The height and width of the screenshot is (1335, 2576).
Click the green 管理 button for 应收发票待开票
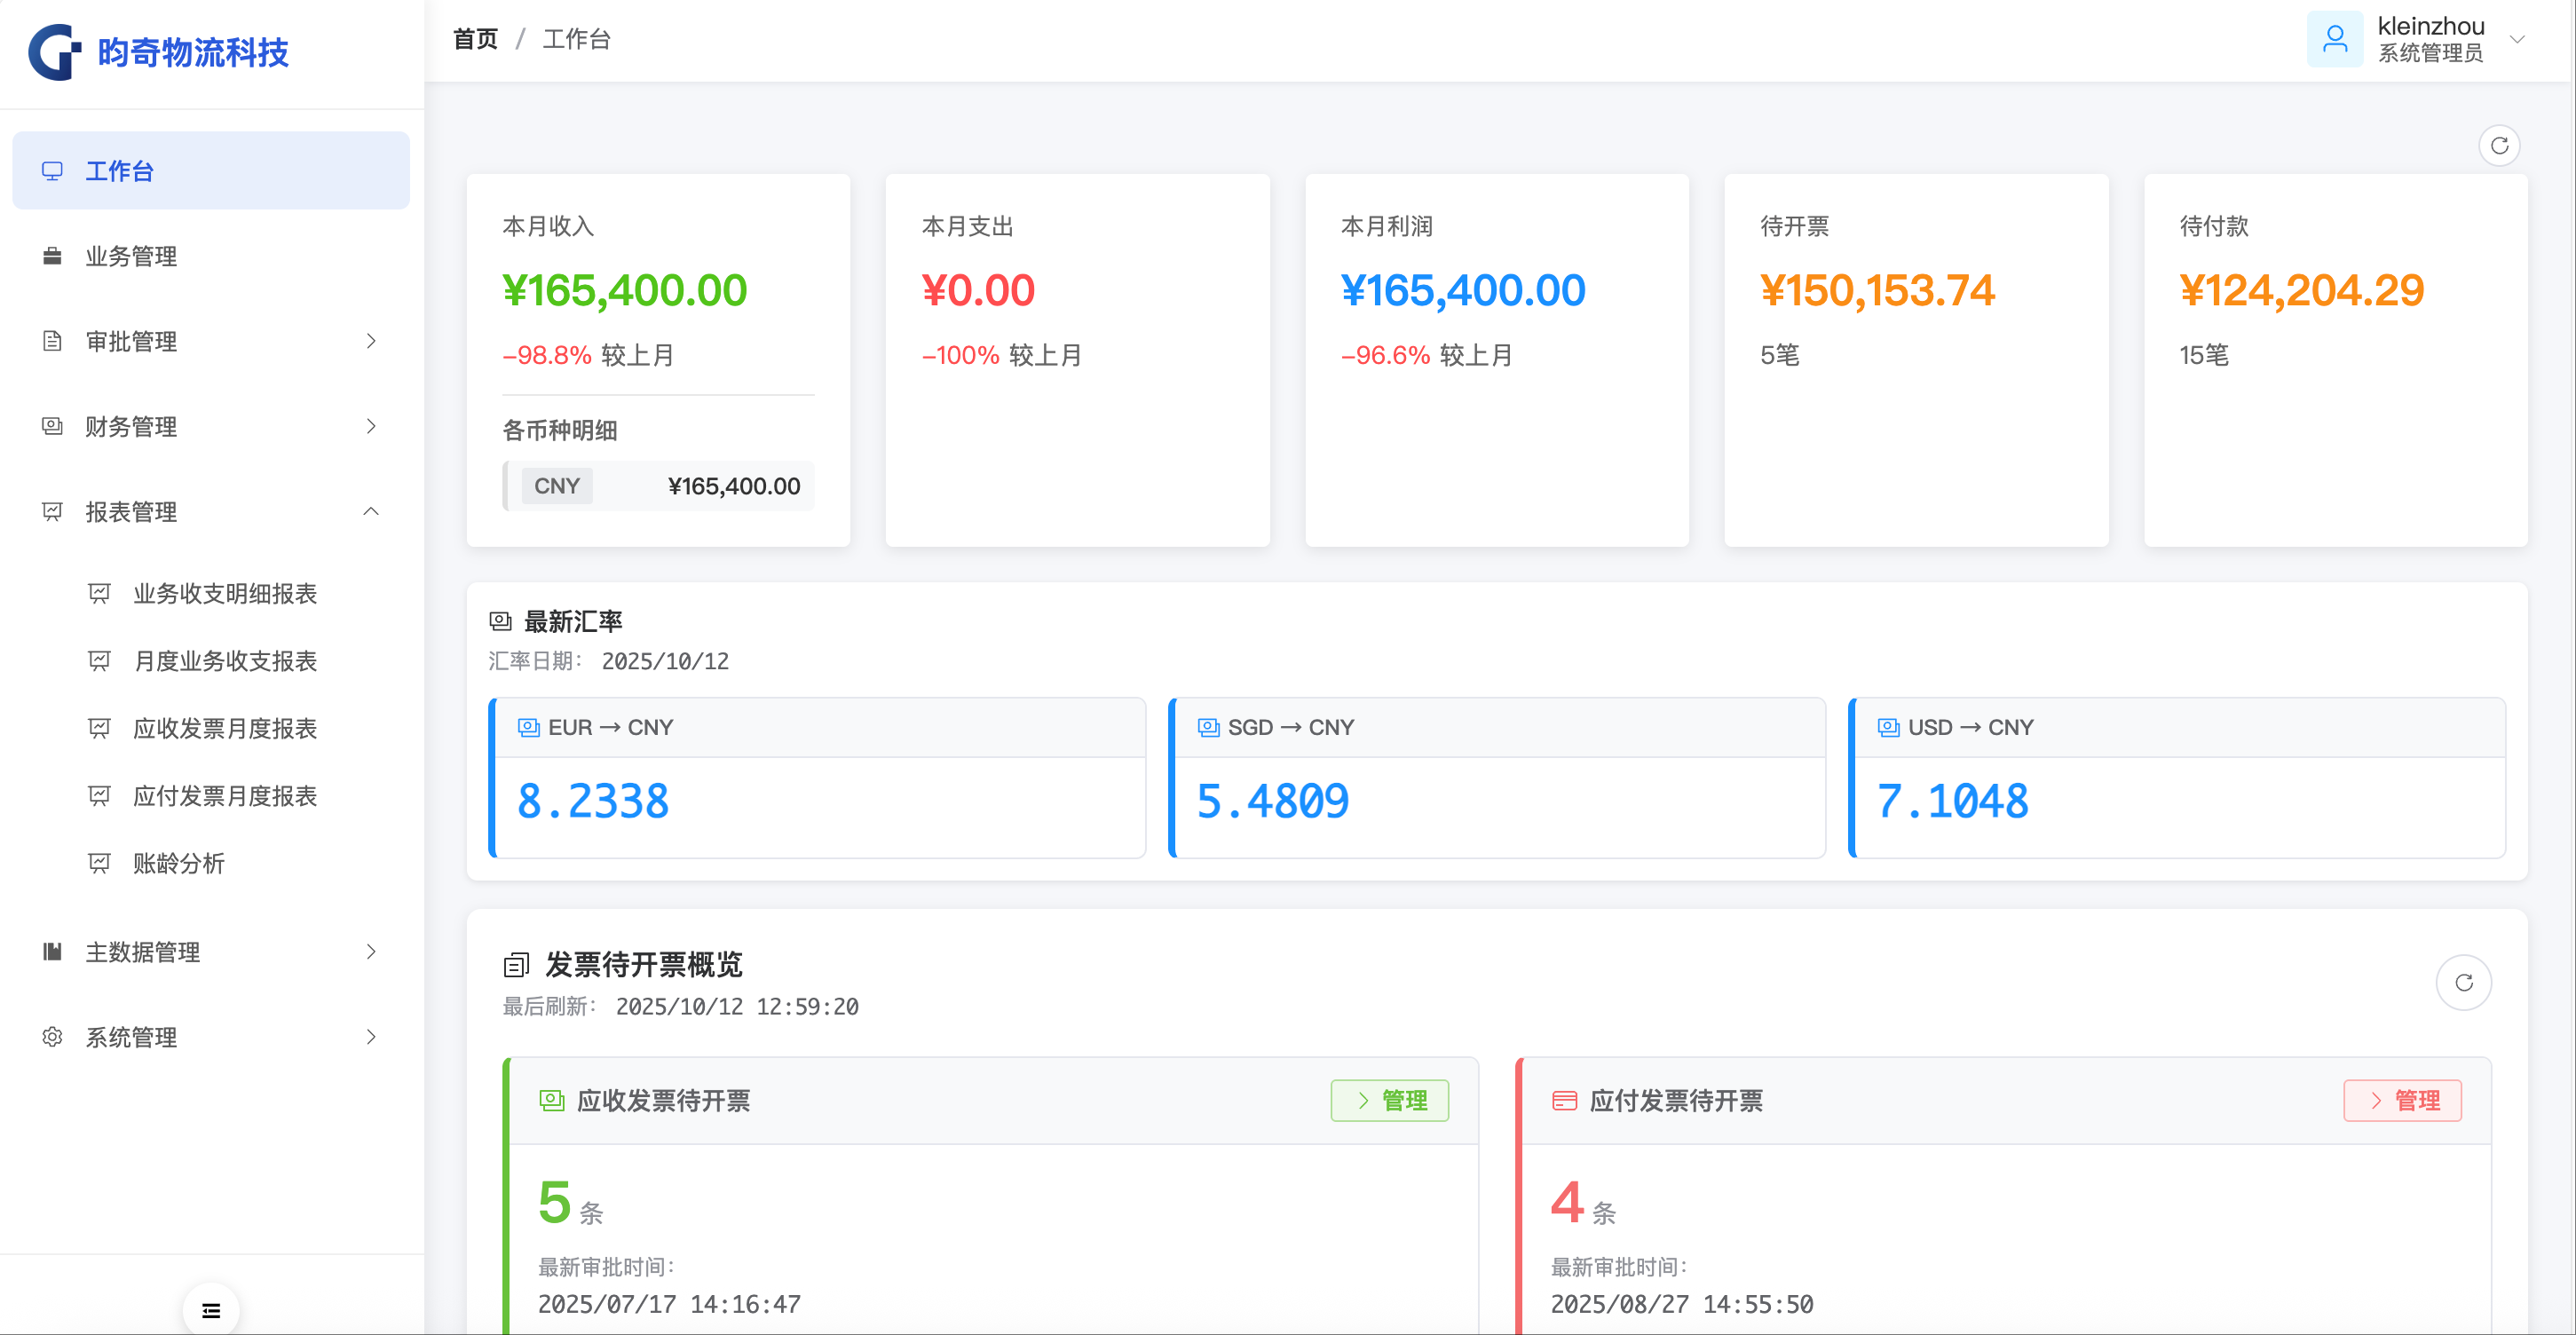(1389, 1100)
